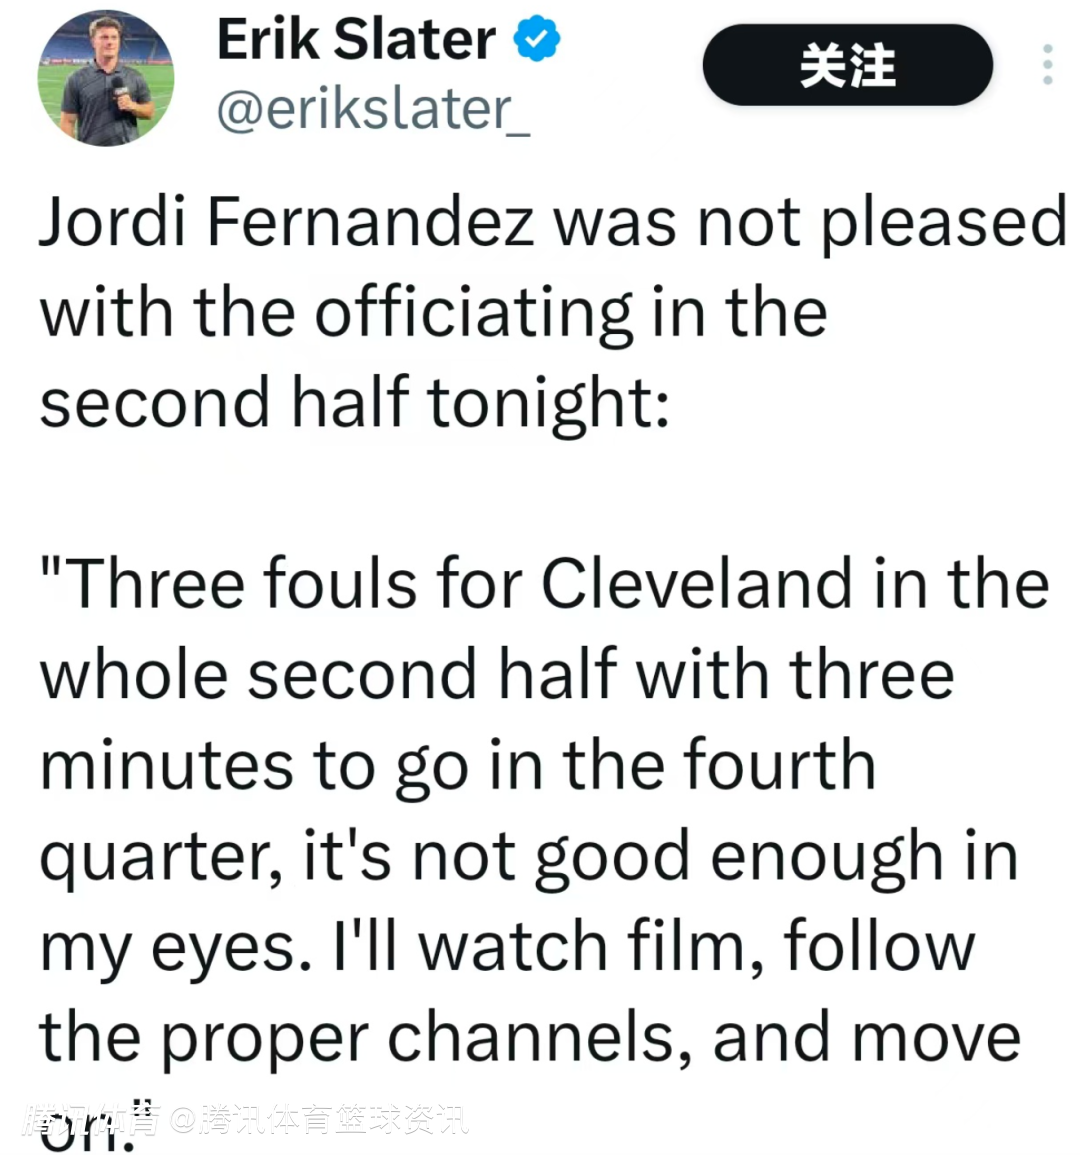Open the @erikslater_ handle link
1080x1155 pixels.
(373, 110)
